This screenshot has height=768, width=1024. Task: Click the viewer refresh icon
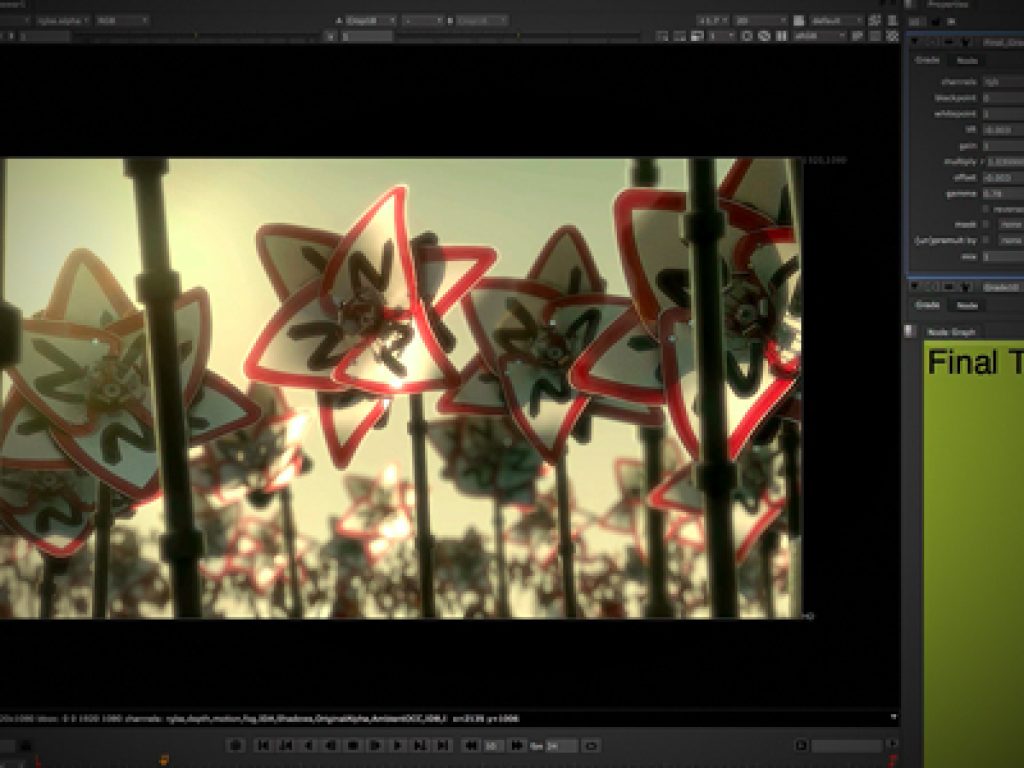746,36
